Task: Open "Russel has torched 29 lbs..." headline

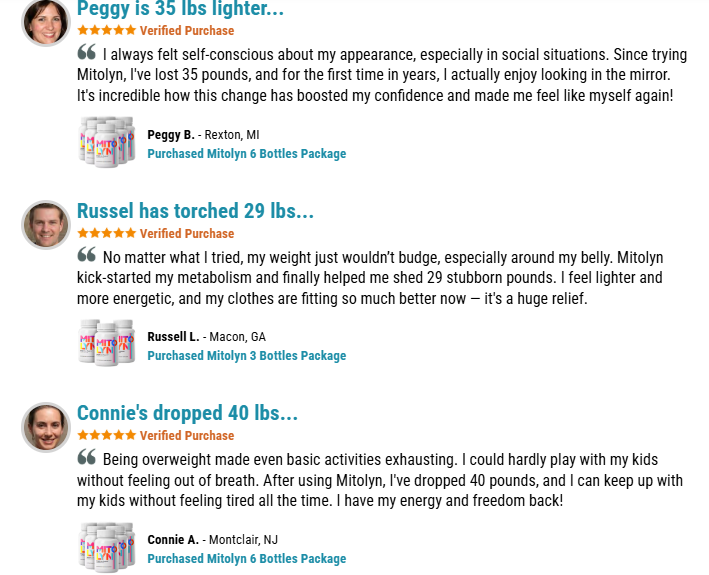Action: click(195, 211)
